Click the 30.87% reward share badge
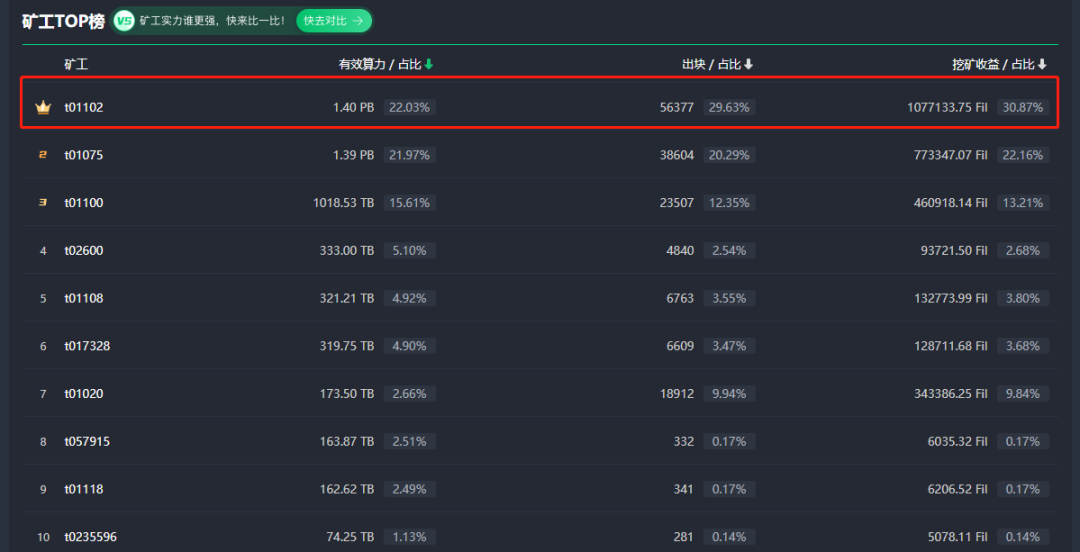 [x=1023, y=108]
